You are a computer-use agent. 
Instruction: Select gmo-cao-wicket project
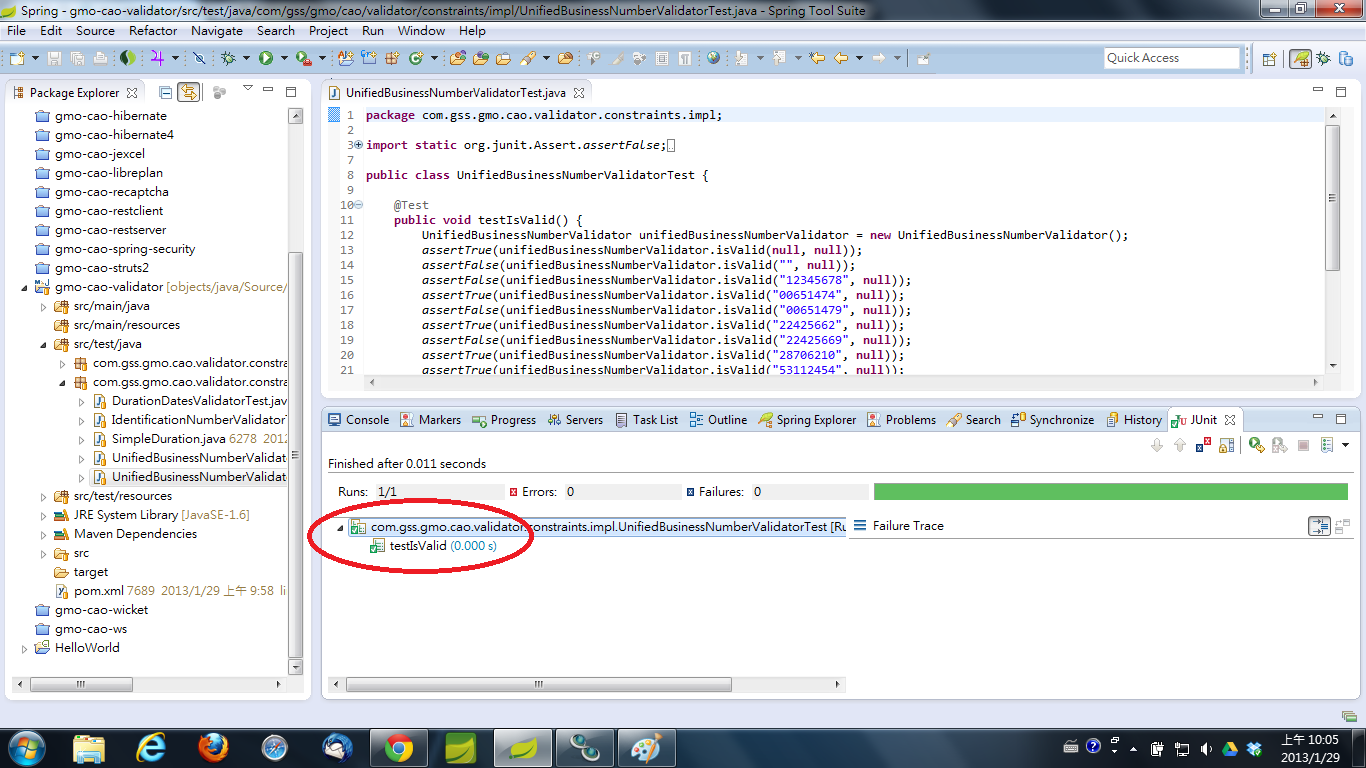coord(91,610)
